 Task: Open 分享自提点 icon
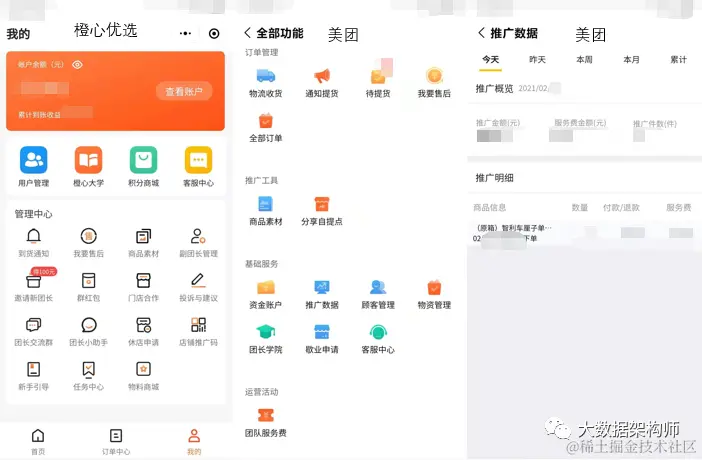pyautogui.click(x=322, y=204)
